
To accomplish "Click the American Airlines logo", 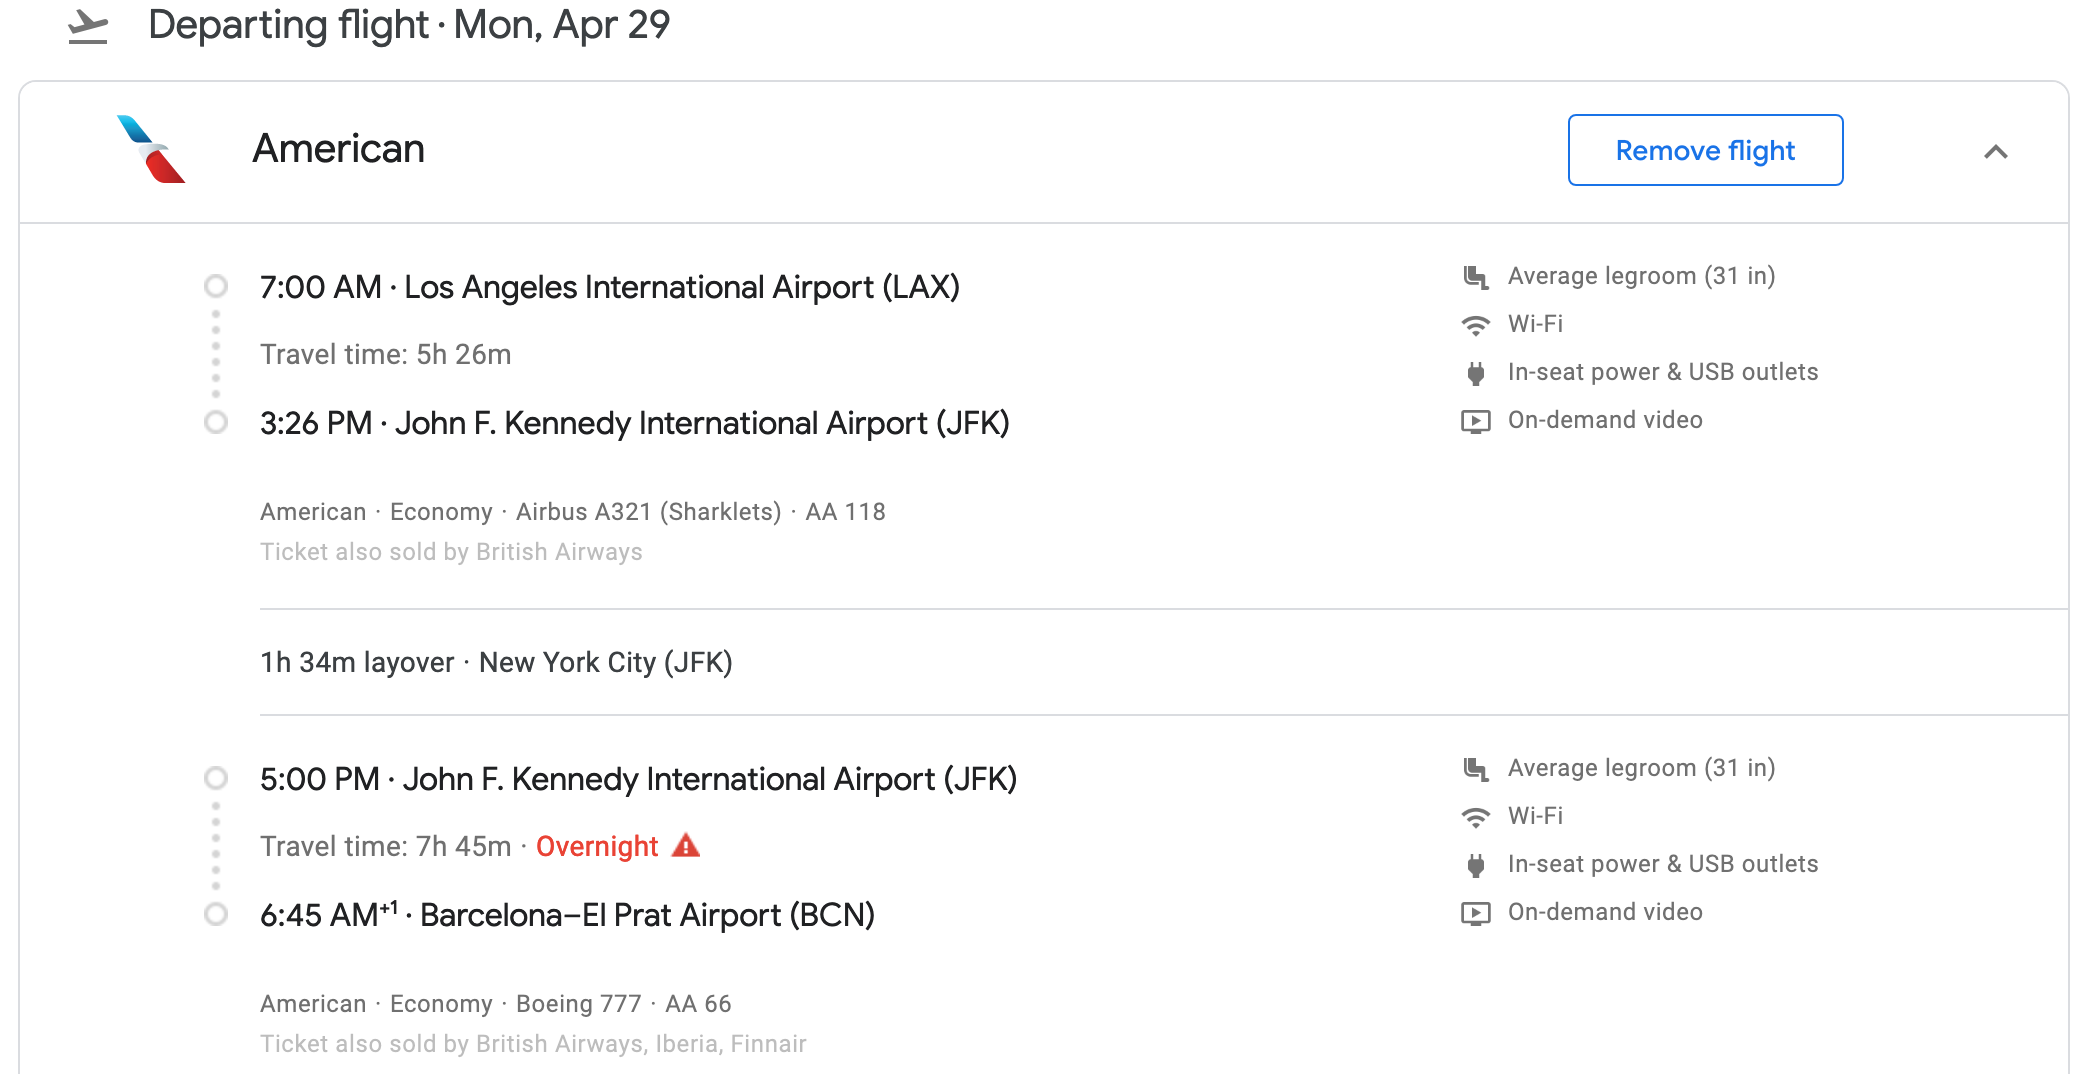I will pyautogui.click(x=151, y=149).
